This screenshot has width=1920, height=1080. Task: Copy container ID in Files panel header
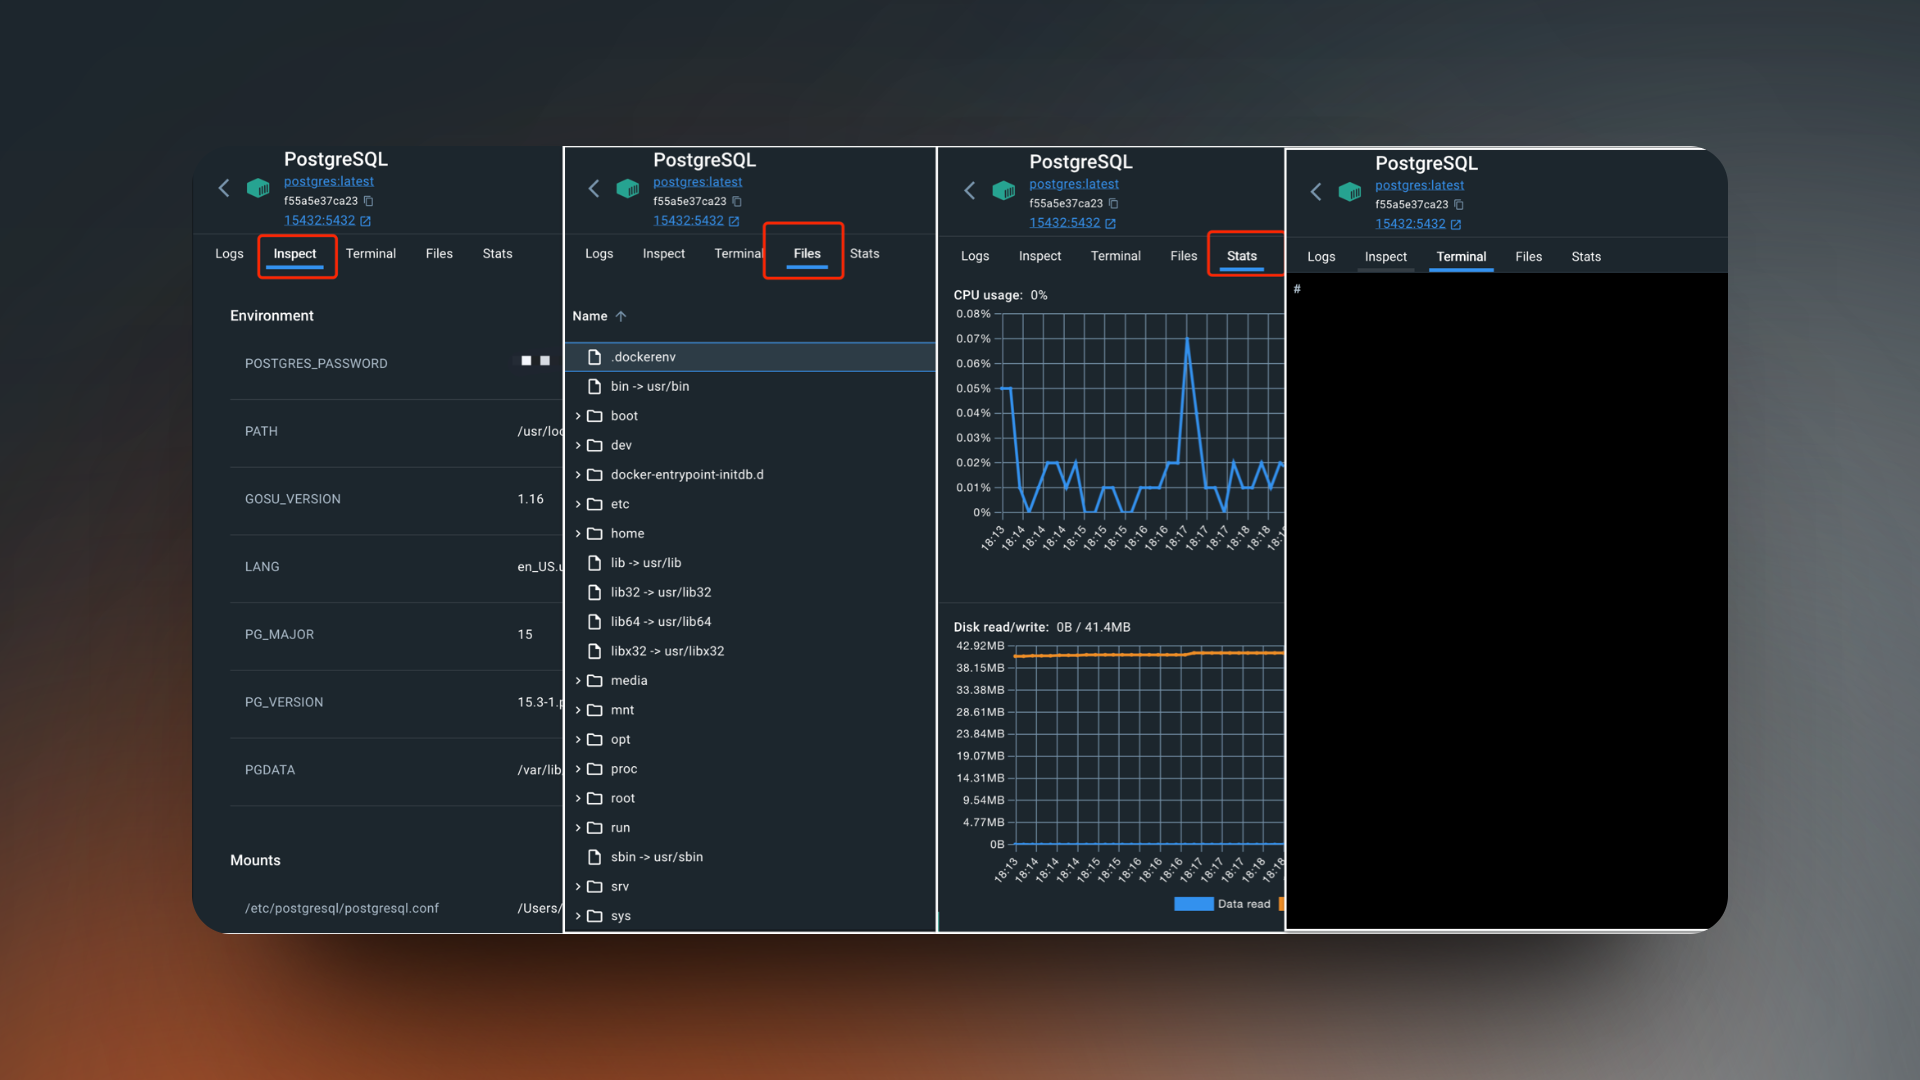[x=737, y=201]
